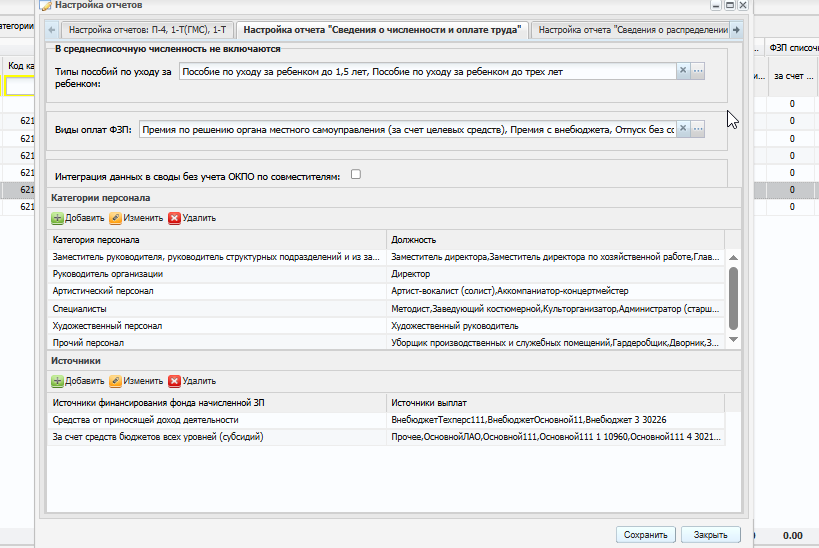The width and height of the screenshot is (819, 548).
Task: Click Изменить icon in Источники toolbar
Action: [116, 381]
